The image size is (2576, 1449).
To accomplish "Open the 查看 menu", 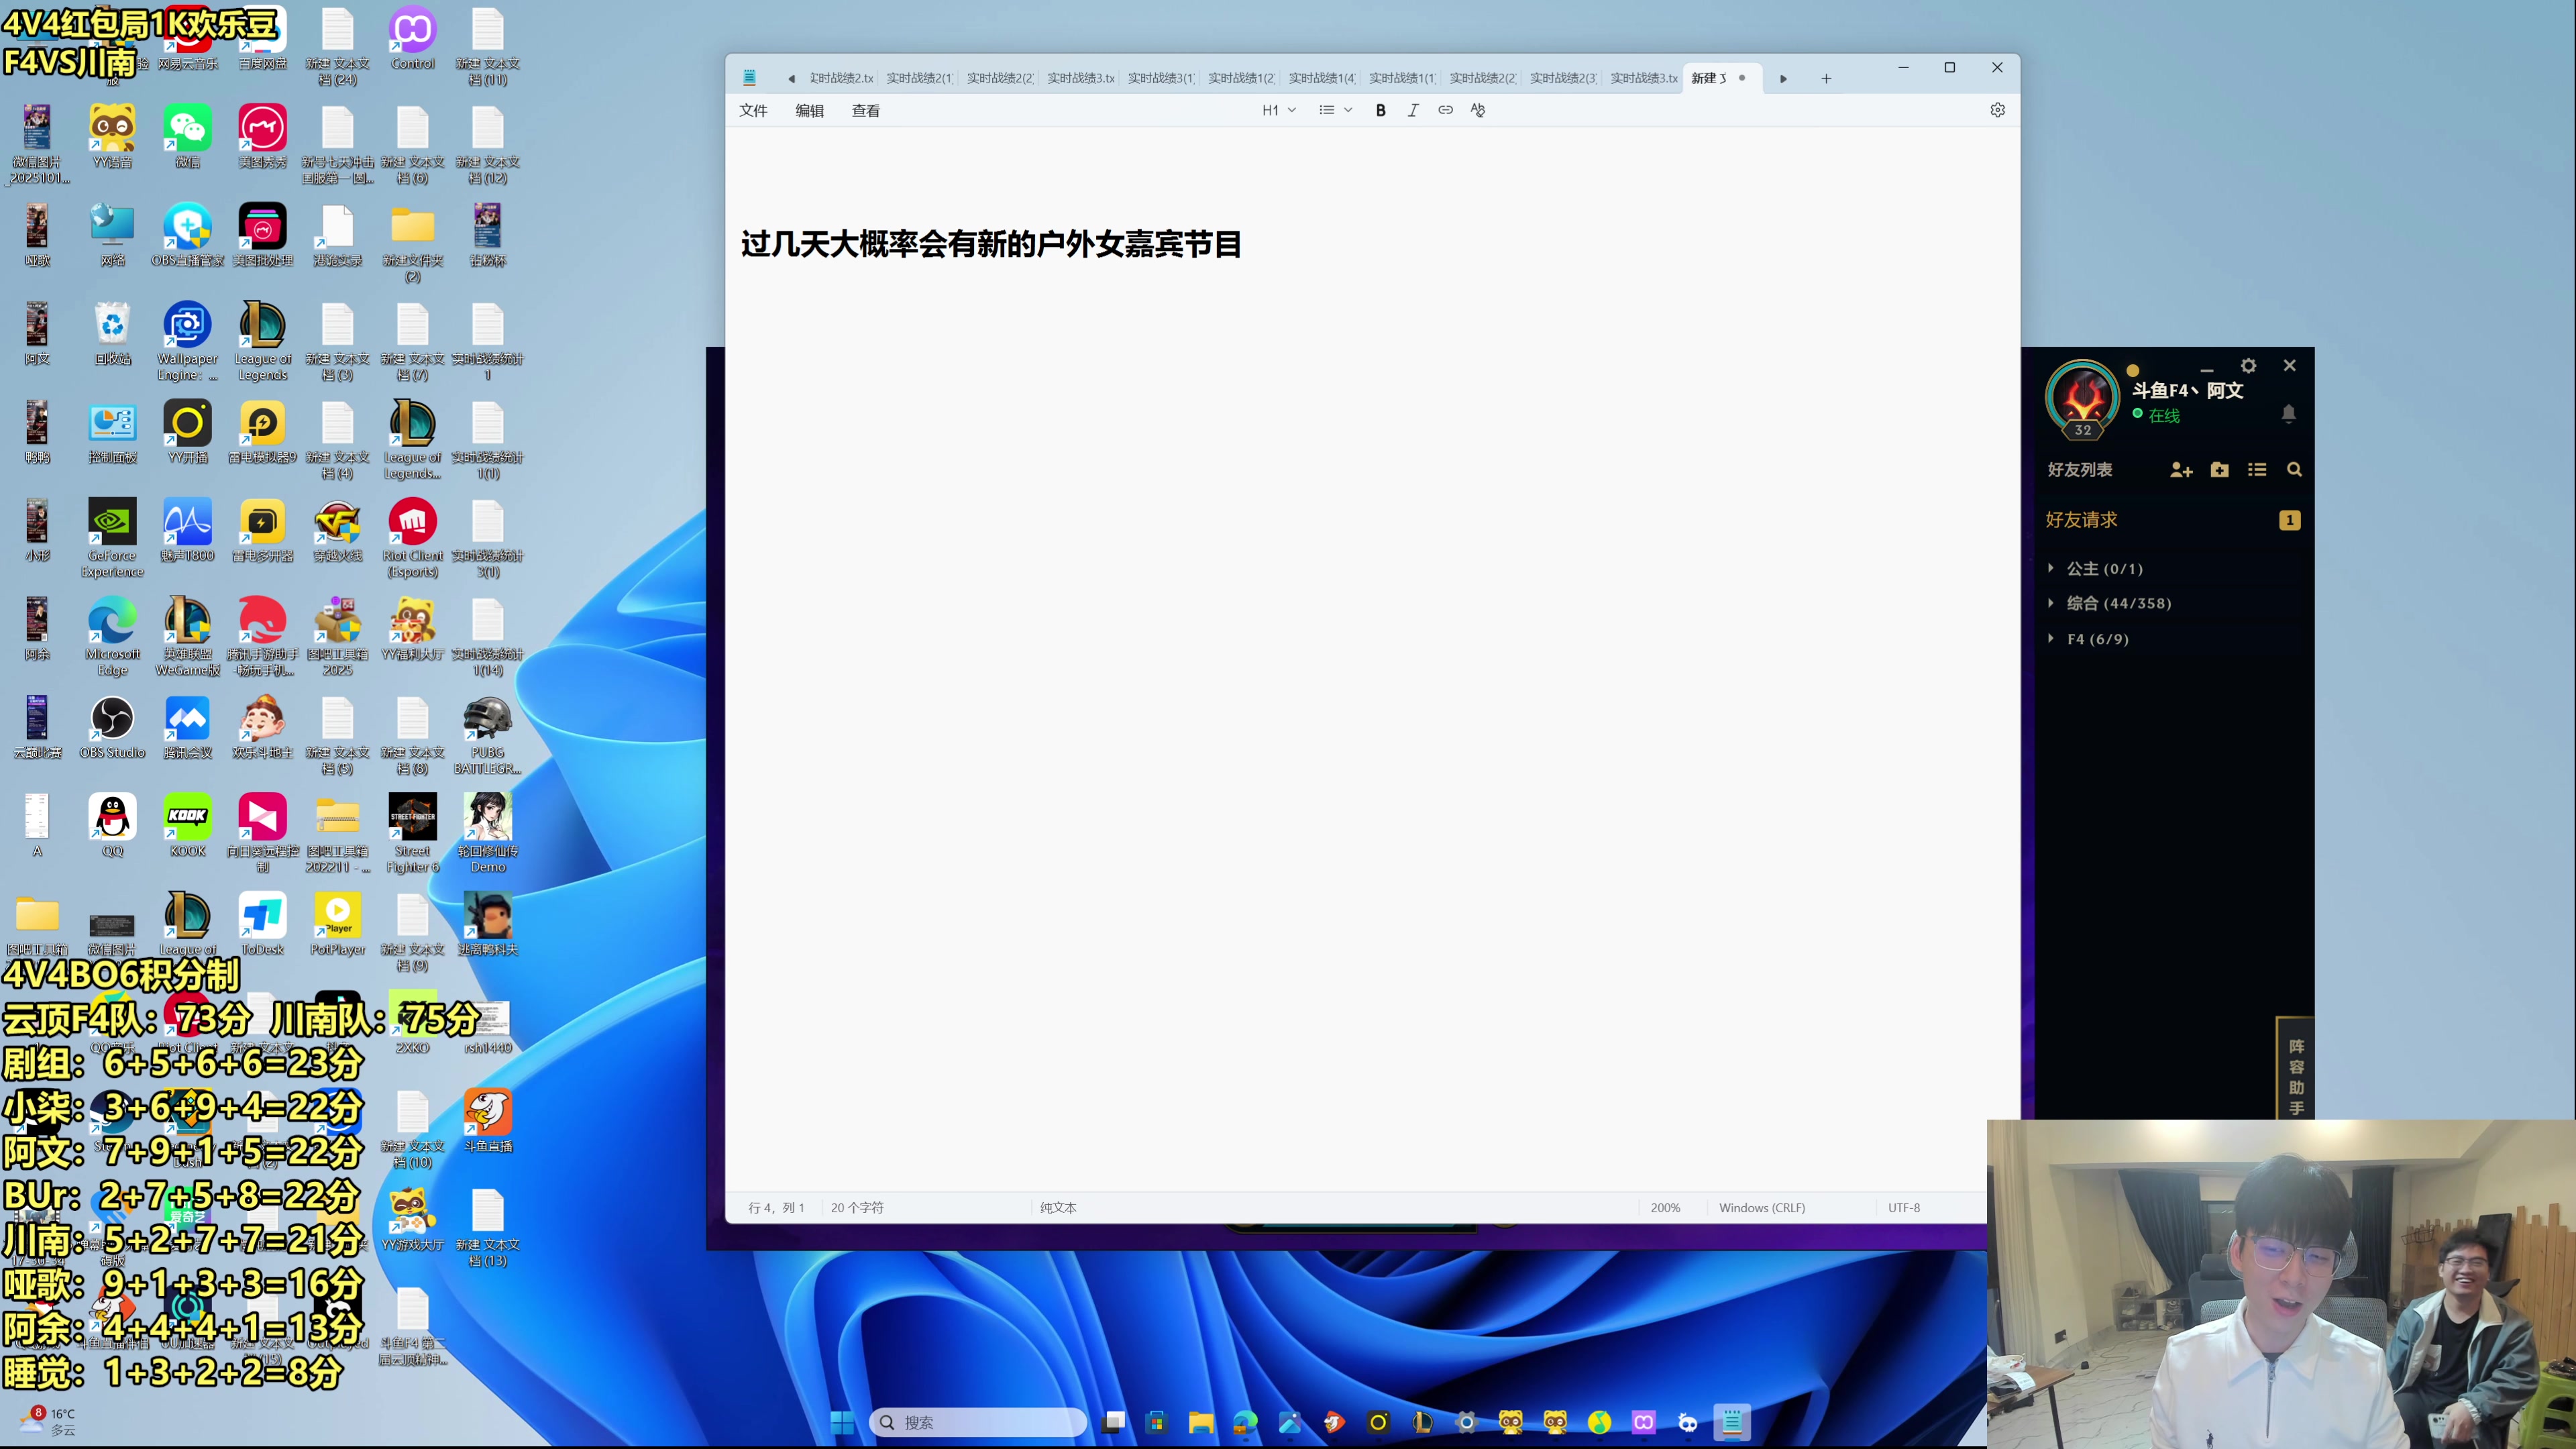I will click(865, 111).
